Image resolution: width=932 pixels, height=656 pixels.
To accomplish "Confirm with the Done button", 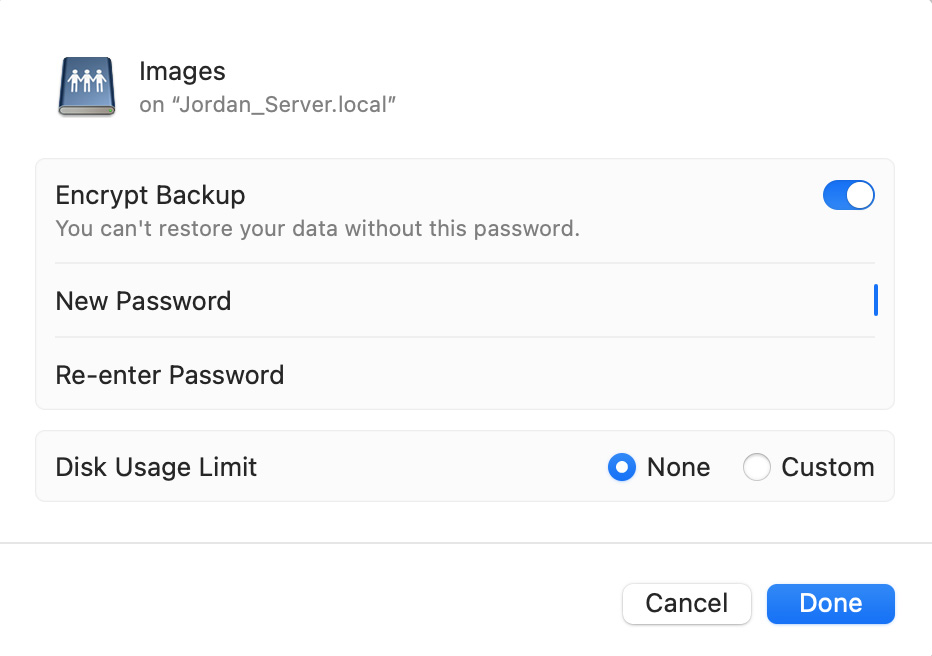I will pos(830,603).
